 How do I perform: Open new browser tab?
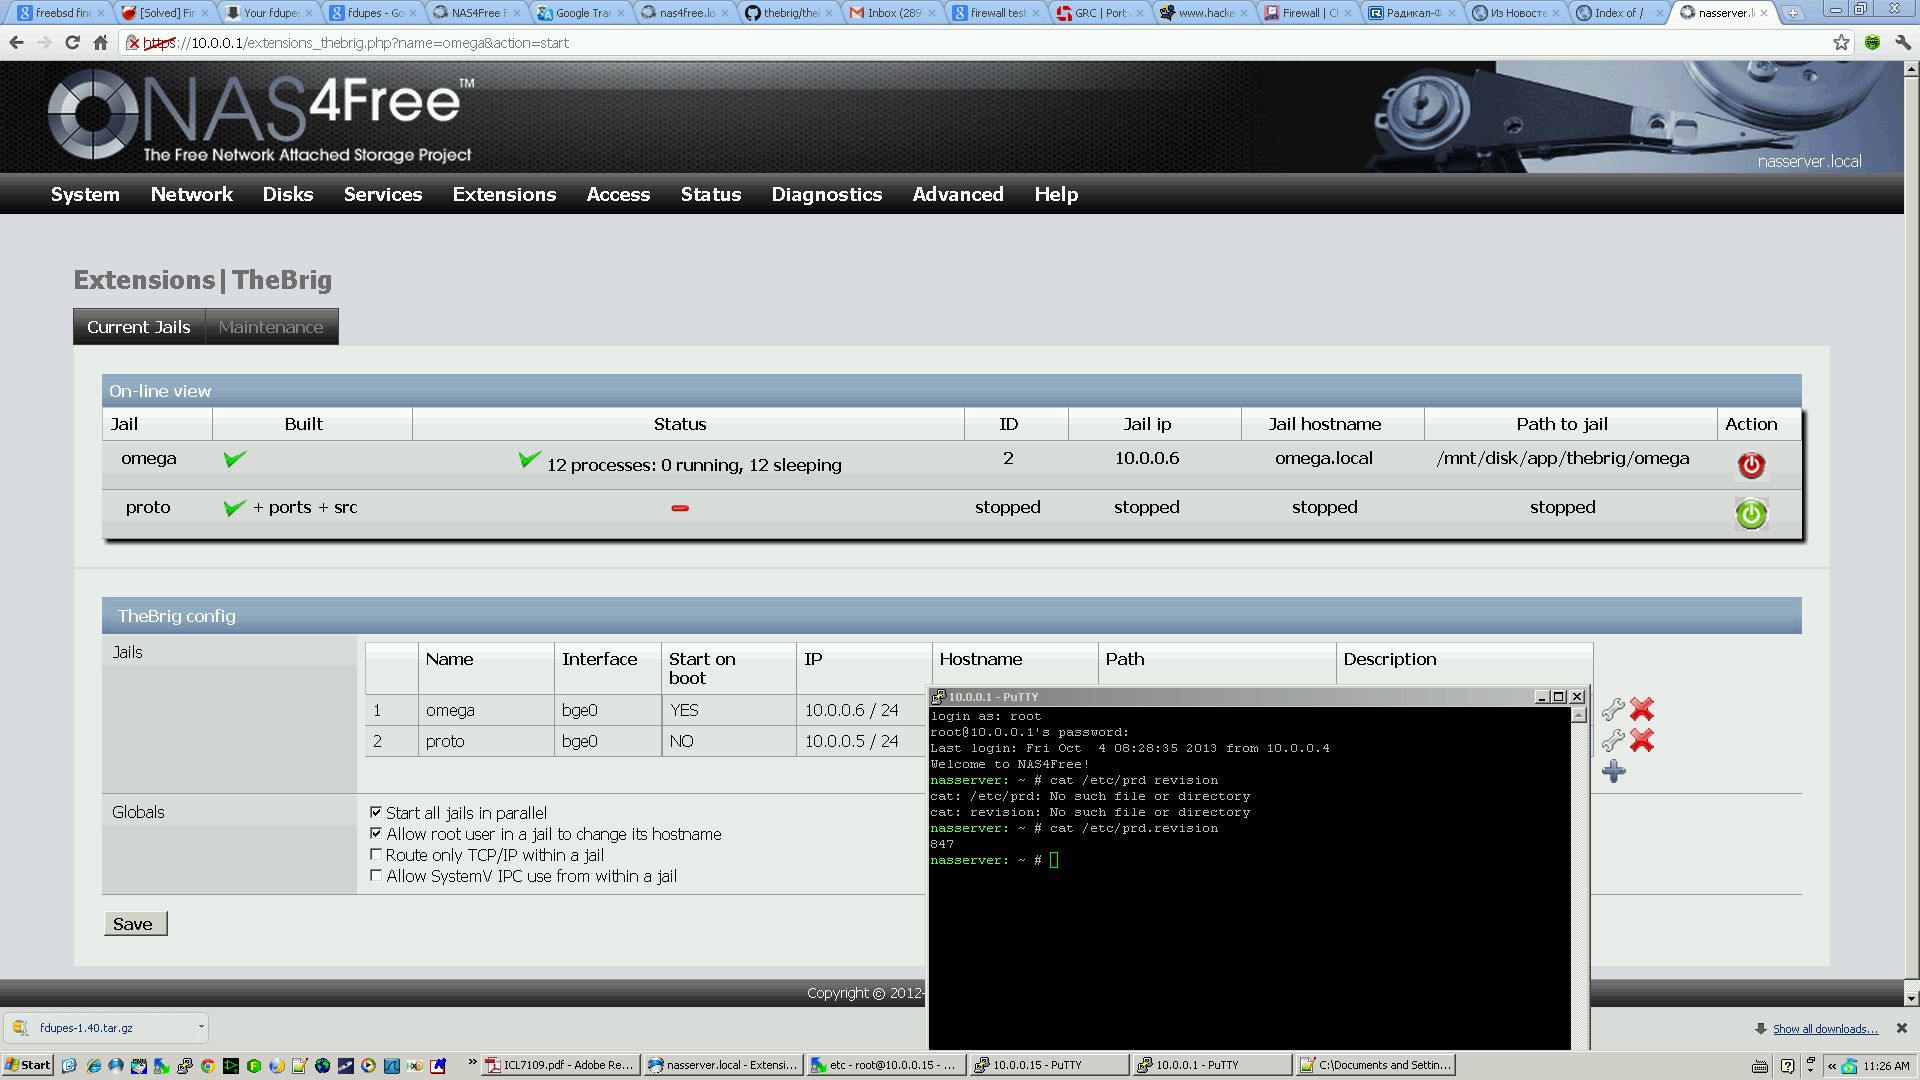[1793, 12]
